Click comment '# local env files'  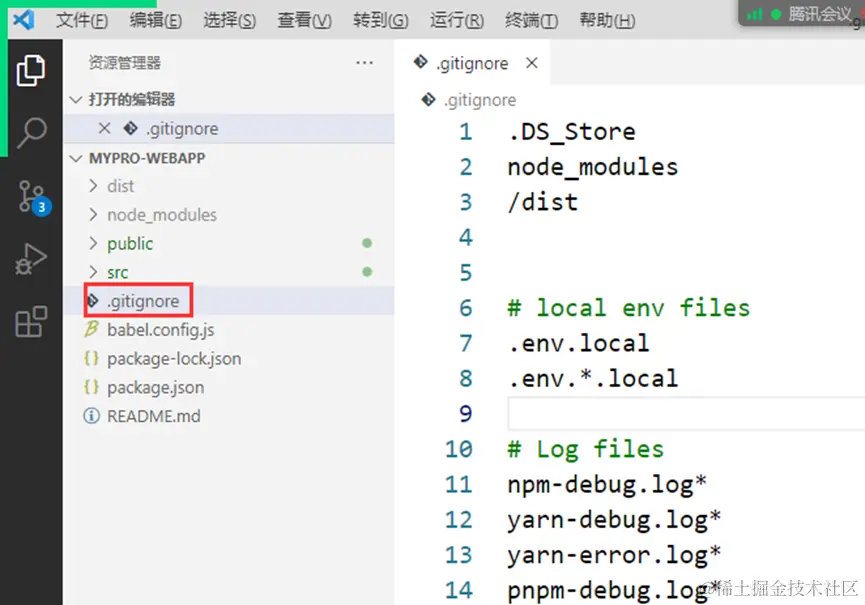pyautogui.click(x=629, y=308)
